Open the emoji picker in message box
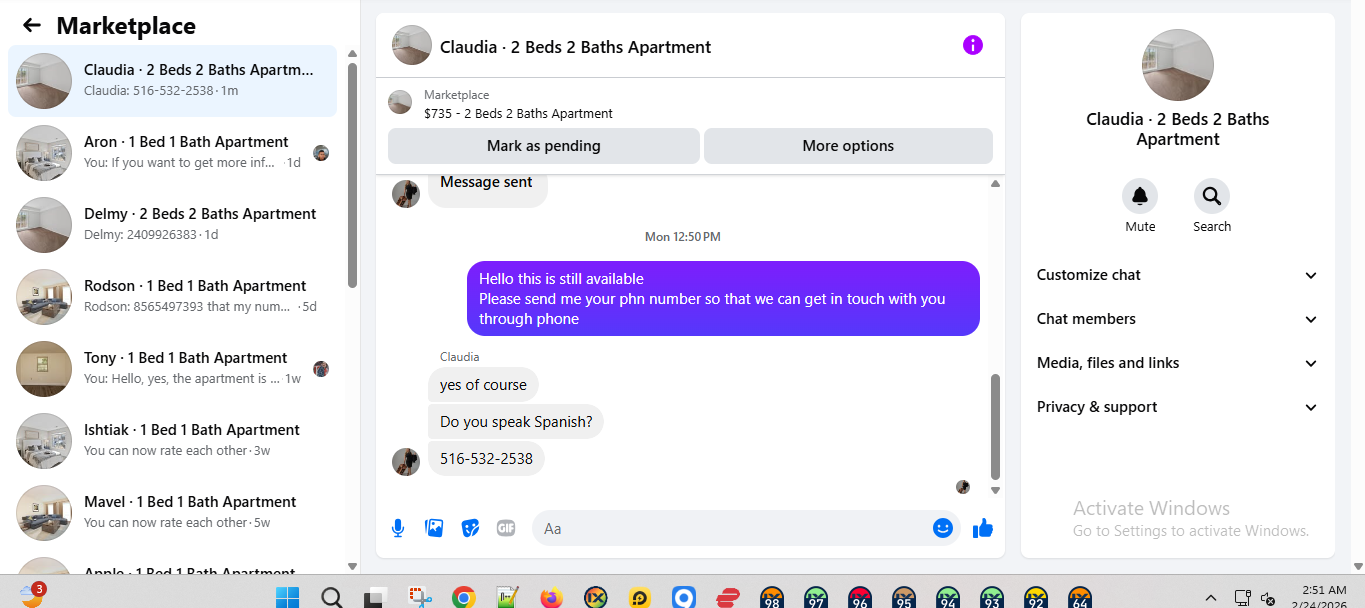Viewport: 1365px width, 608px height. pos(942,528)
